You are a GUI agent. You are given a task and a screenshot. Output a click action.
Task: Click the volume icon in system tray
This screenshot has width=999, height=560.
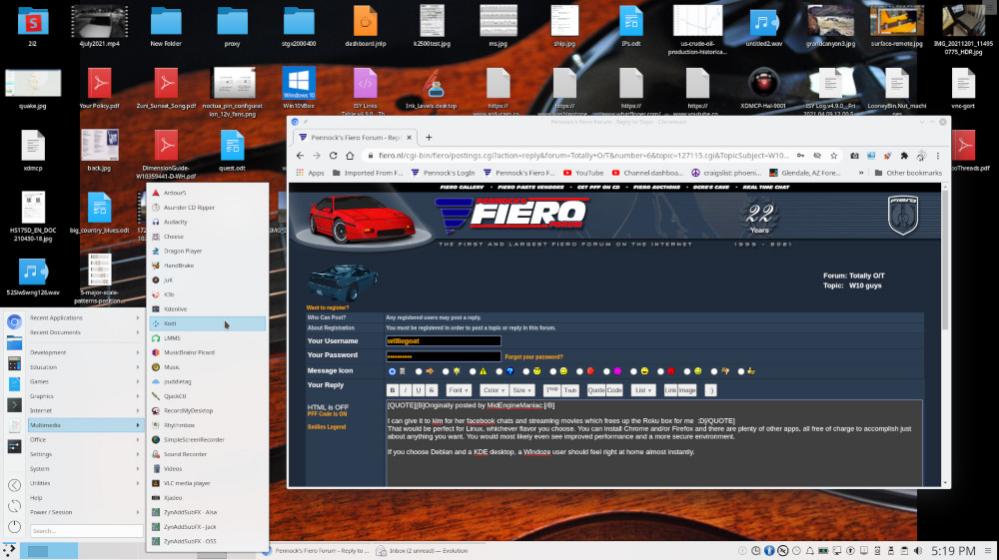point(917,550)
